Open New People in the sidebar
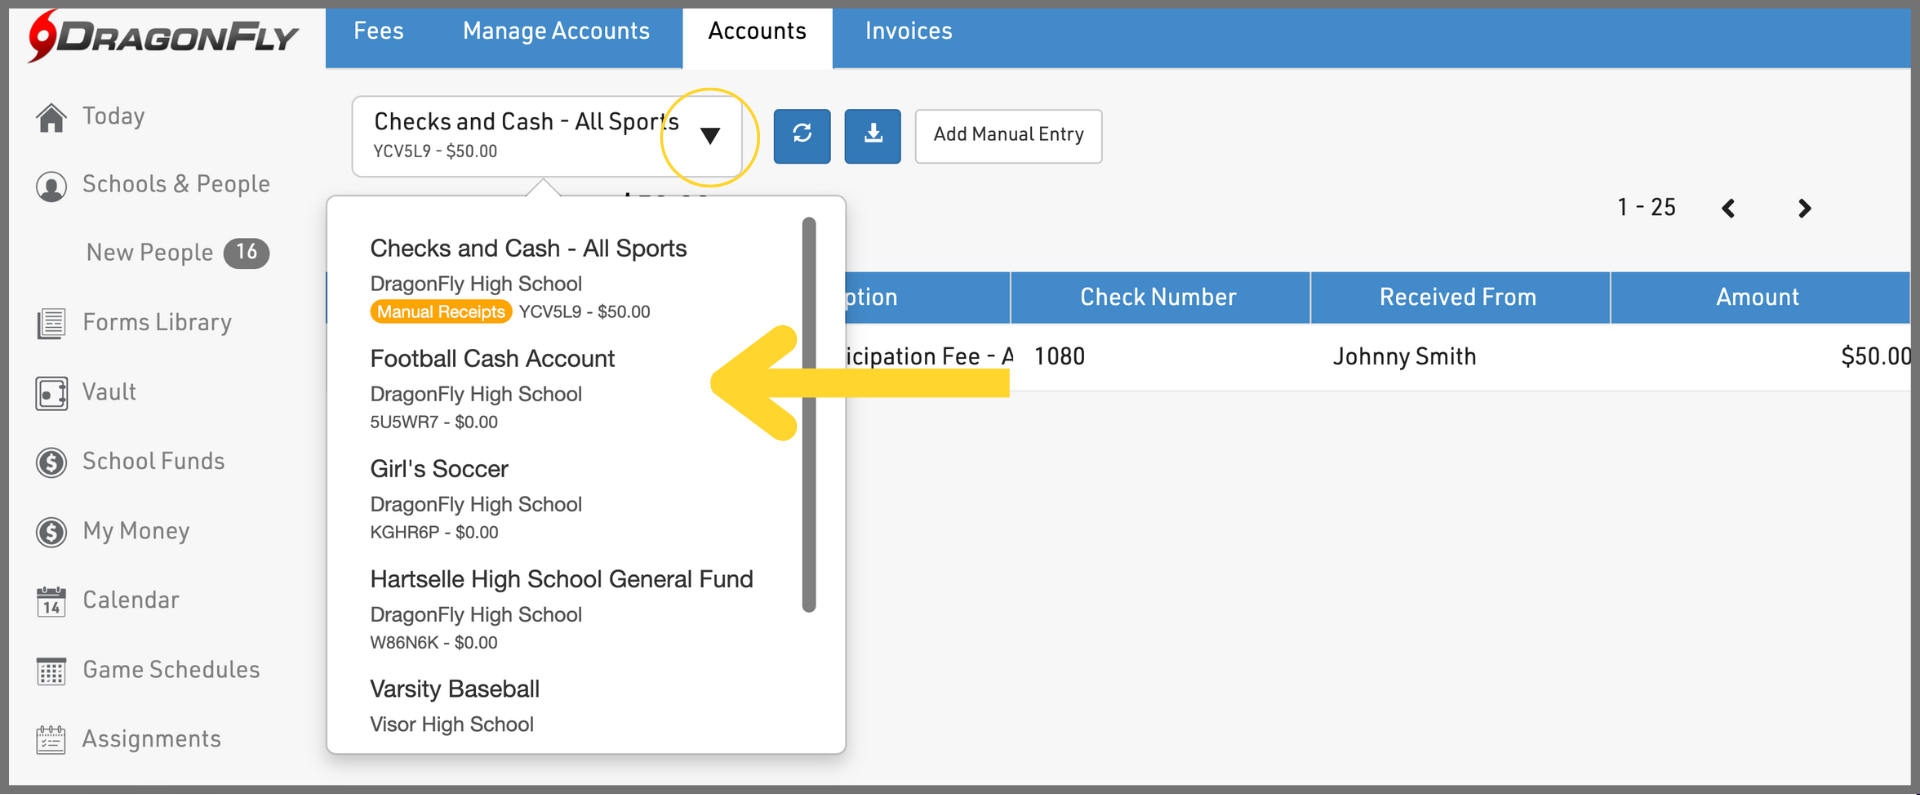Screen dimensions: 1920x795 point(150,253)
